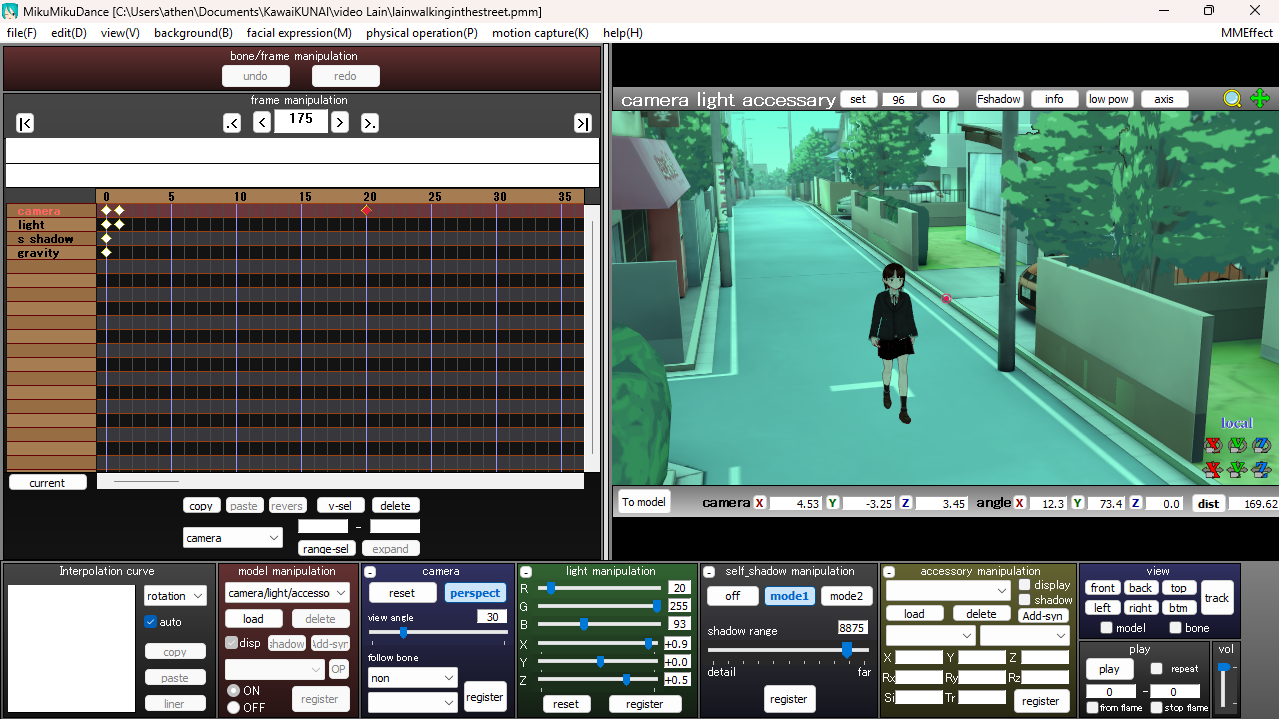Collapse the self_shadow manipulation panel
1279x719 pixels.
(x=709, y=572)
